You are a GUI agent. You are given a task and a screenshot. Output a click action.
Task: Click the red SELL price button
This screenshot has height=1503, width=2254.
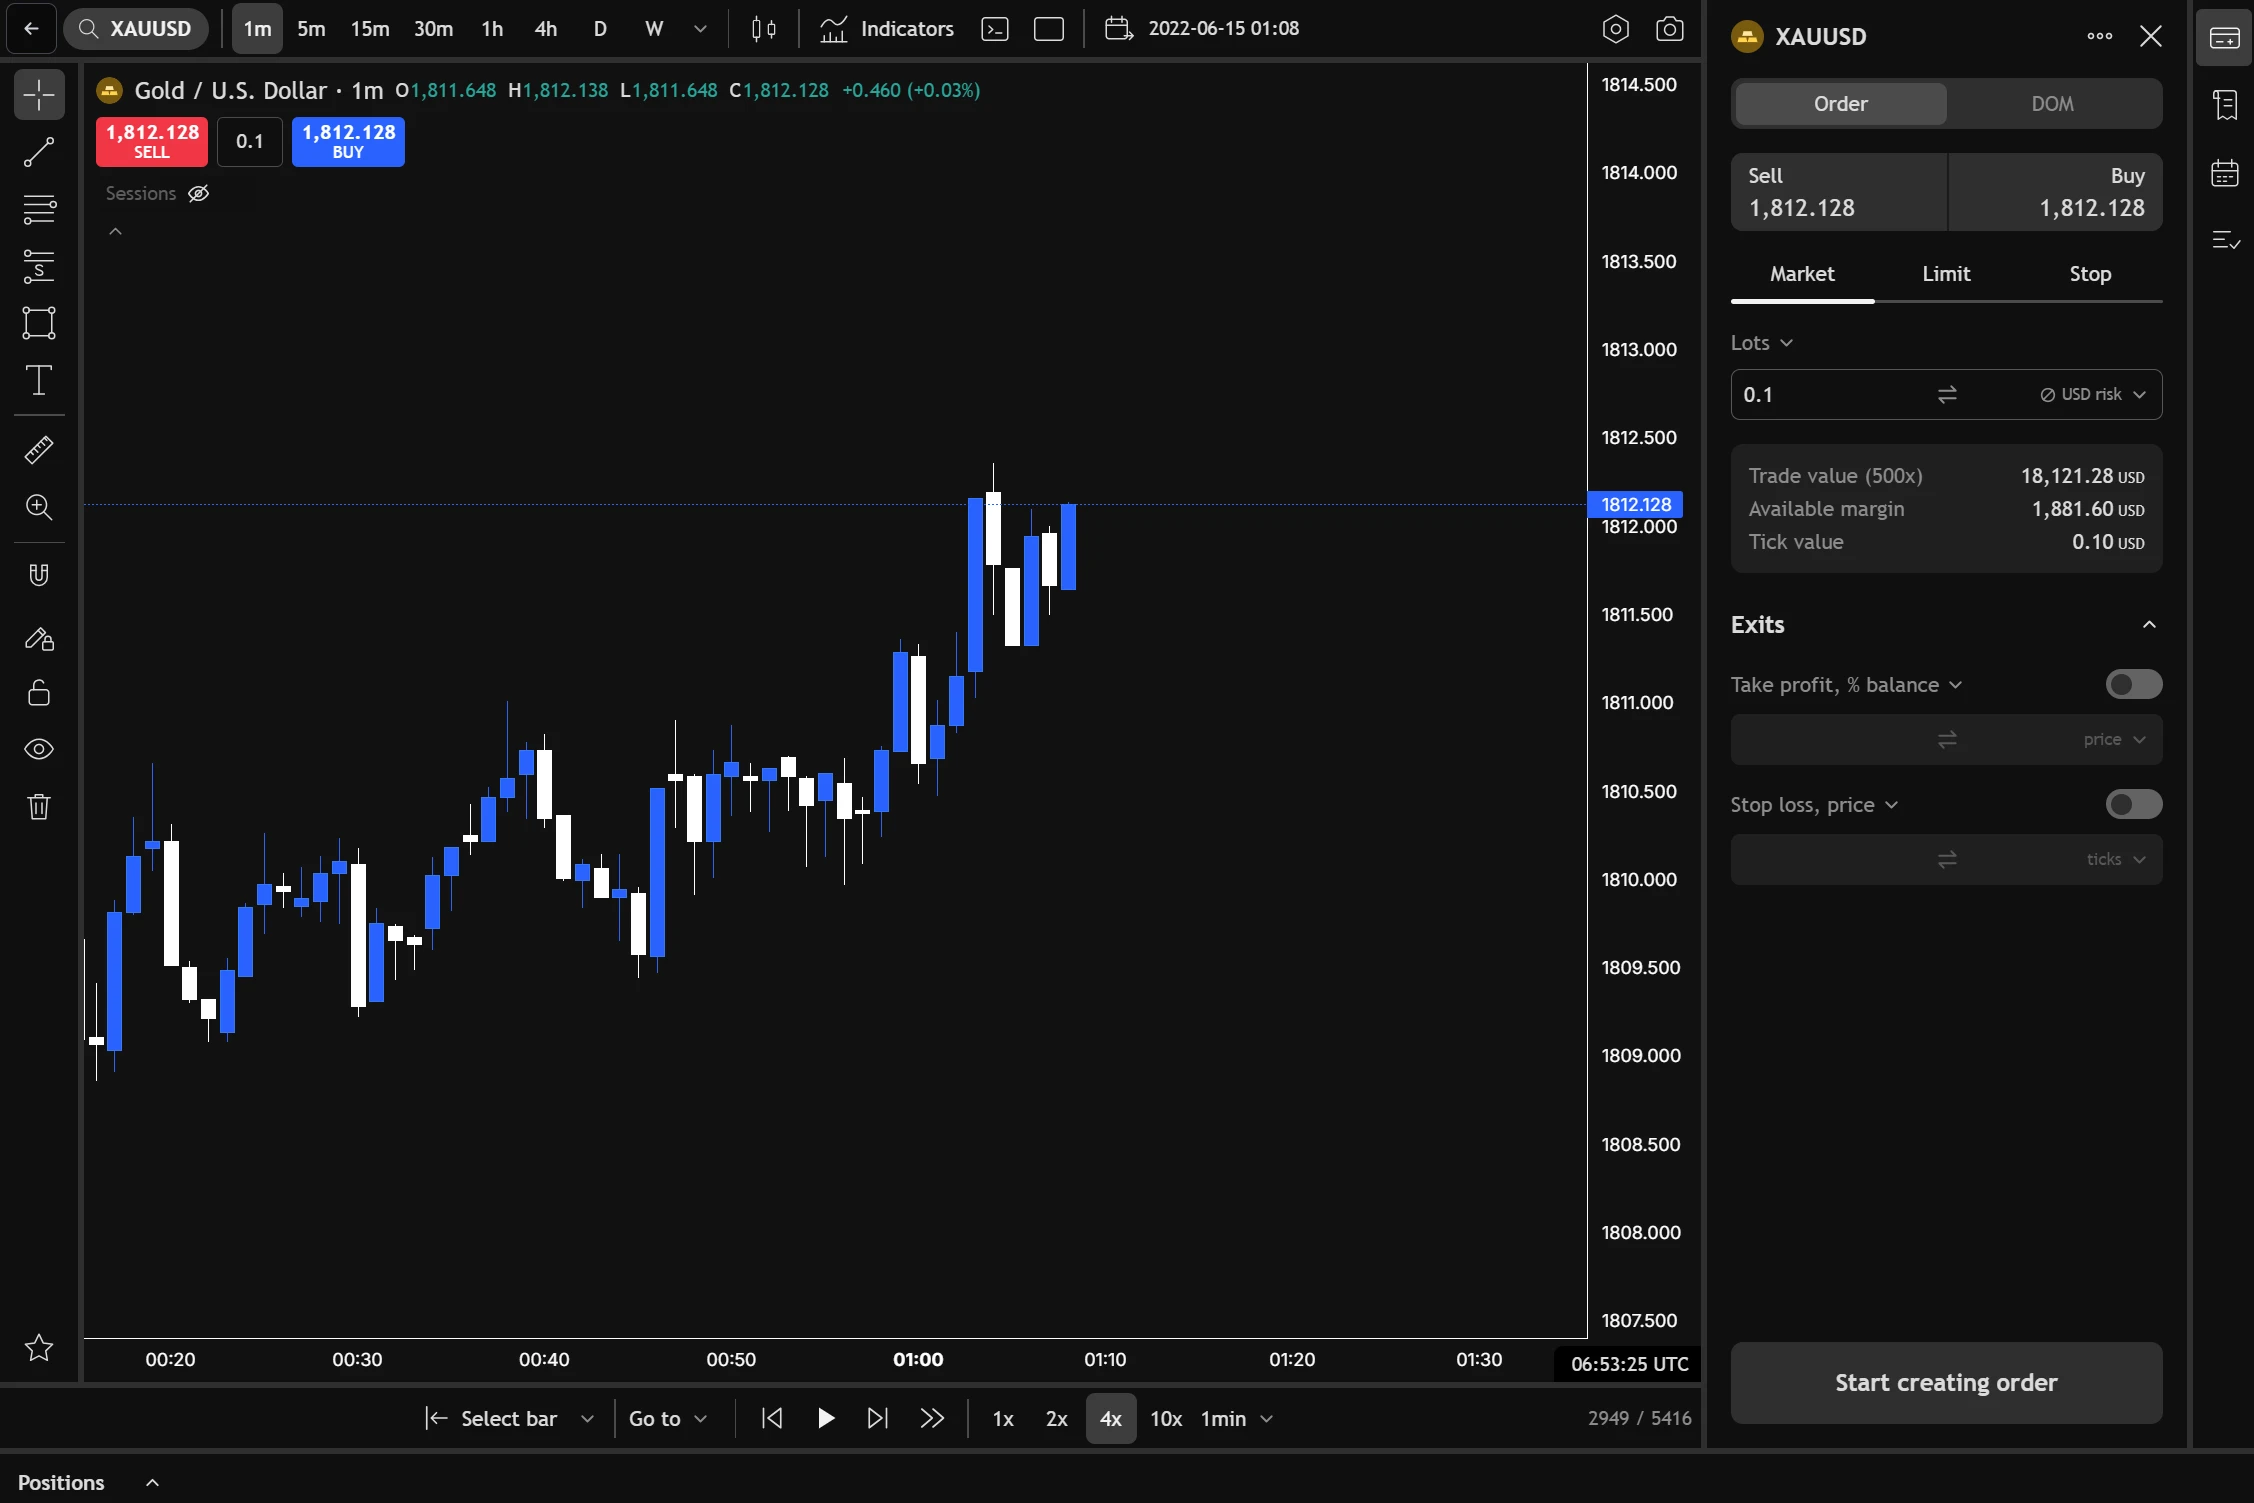coord(152,141)
